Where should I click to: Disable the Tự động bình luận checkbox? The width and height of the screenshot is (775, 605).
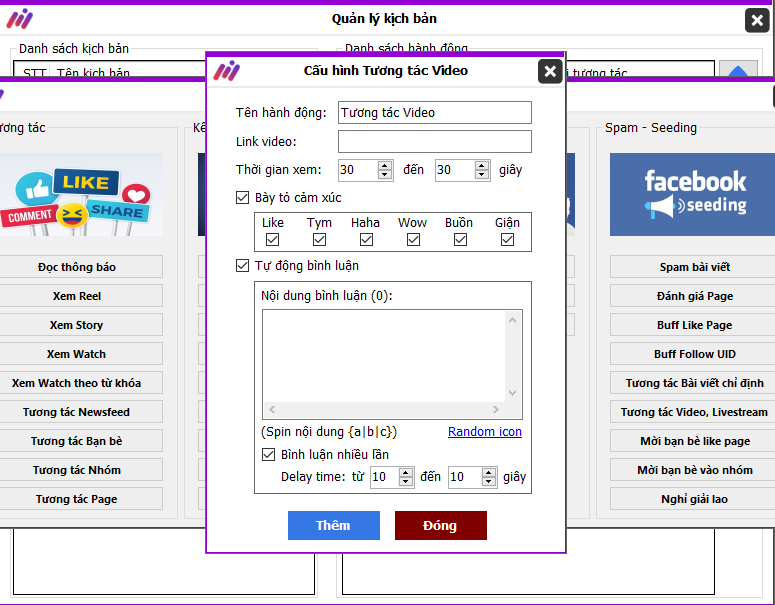[243, 266]
